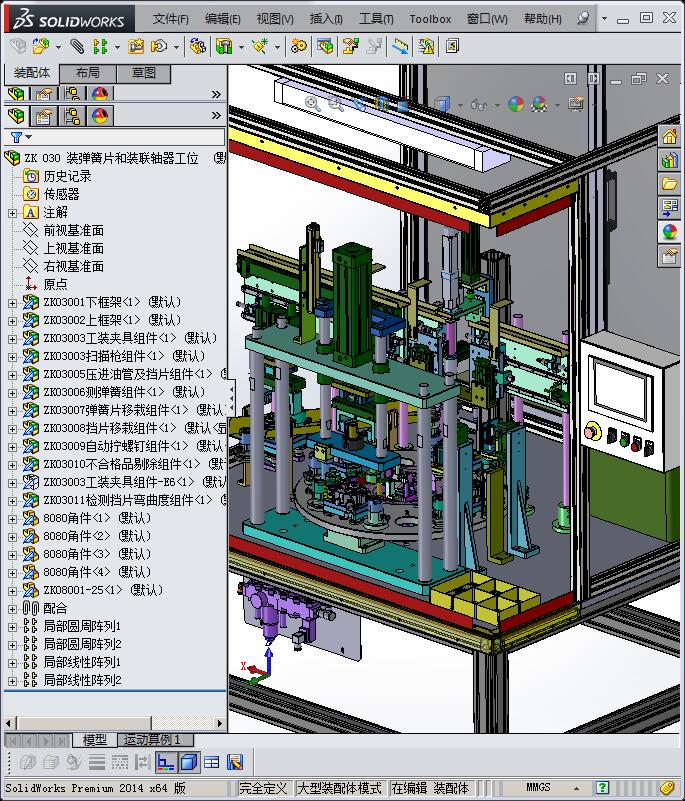
Task: Open the Custom Properties task pane tab
Action: [x=669, y=255]
